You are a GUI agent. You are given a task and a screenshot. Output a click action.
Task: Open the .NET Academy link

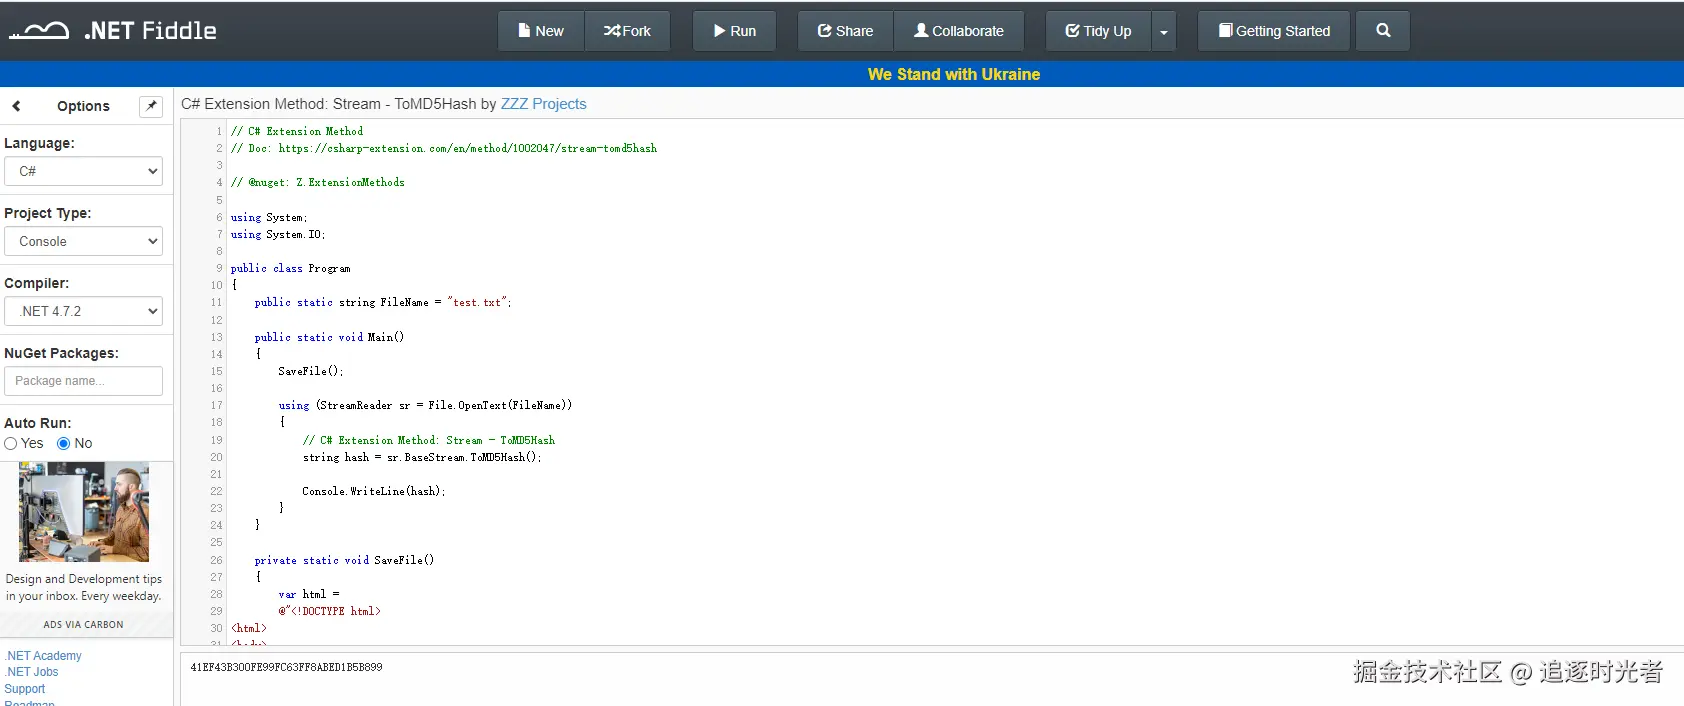coord(44,656)
